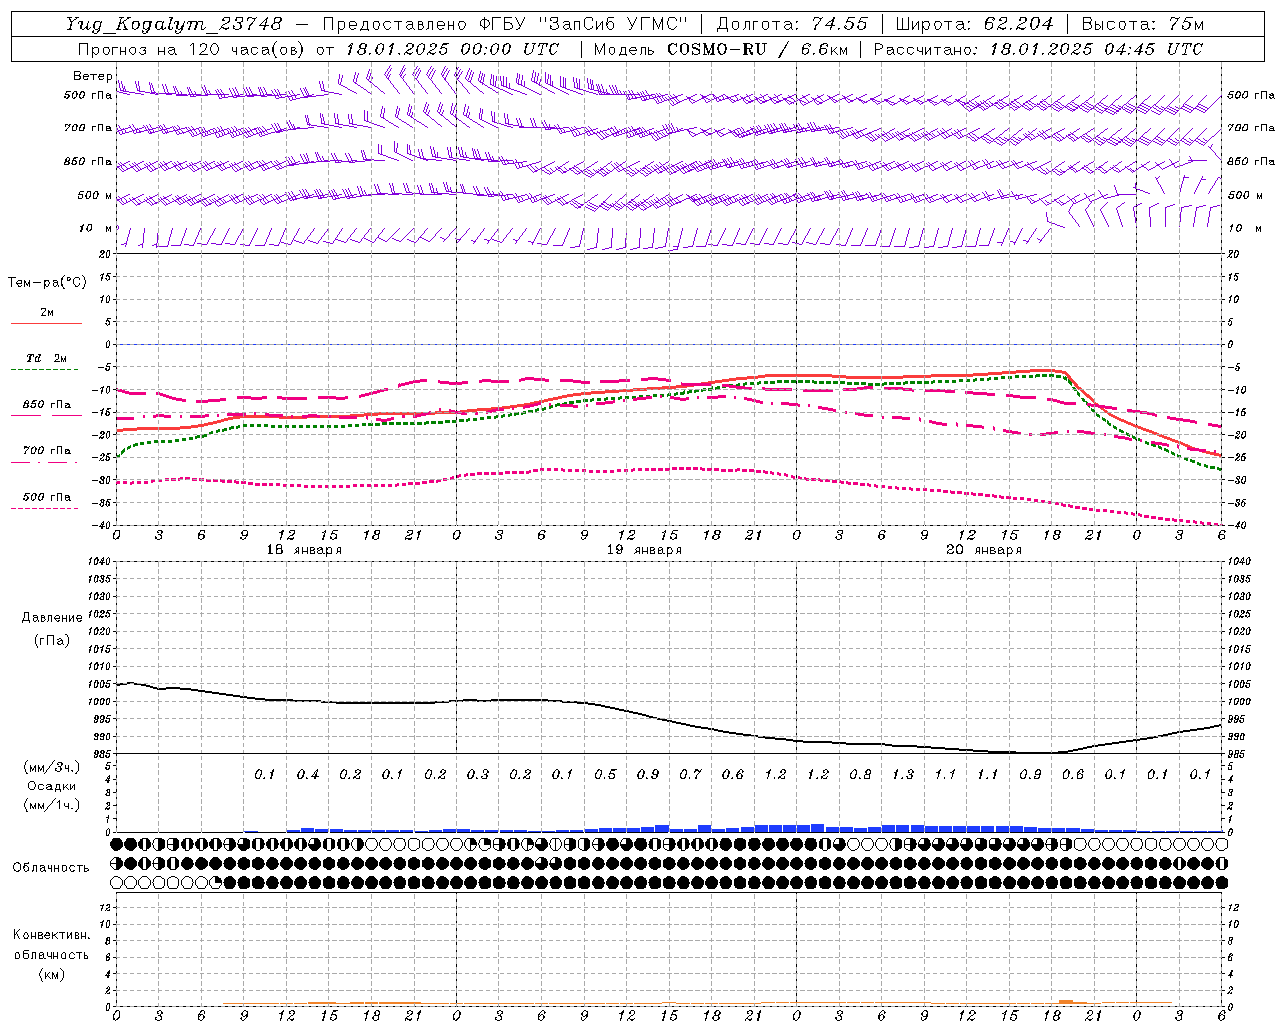Click the Конвективн. облачность label
This screenshot has width=1280, height=1024.
point(51,954)
